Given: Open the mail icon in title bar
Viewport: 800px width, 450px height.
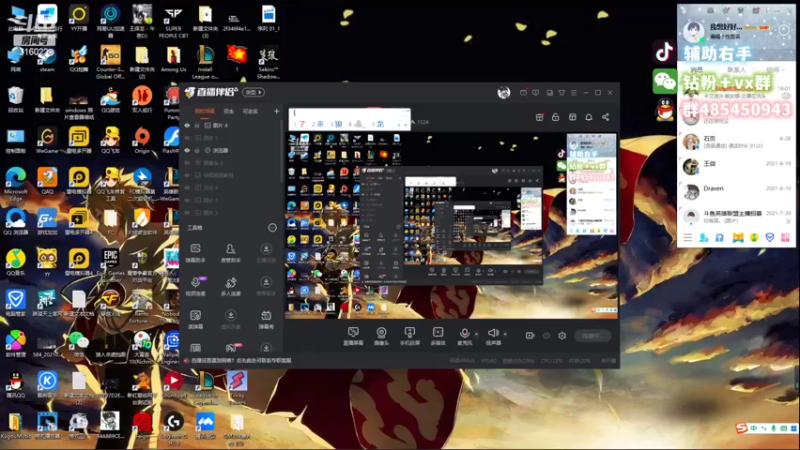Looking at the screenshot, I should click(x=523, y=92).
